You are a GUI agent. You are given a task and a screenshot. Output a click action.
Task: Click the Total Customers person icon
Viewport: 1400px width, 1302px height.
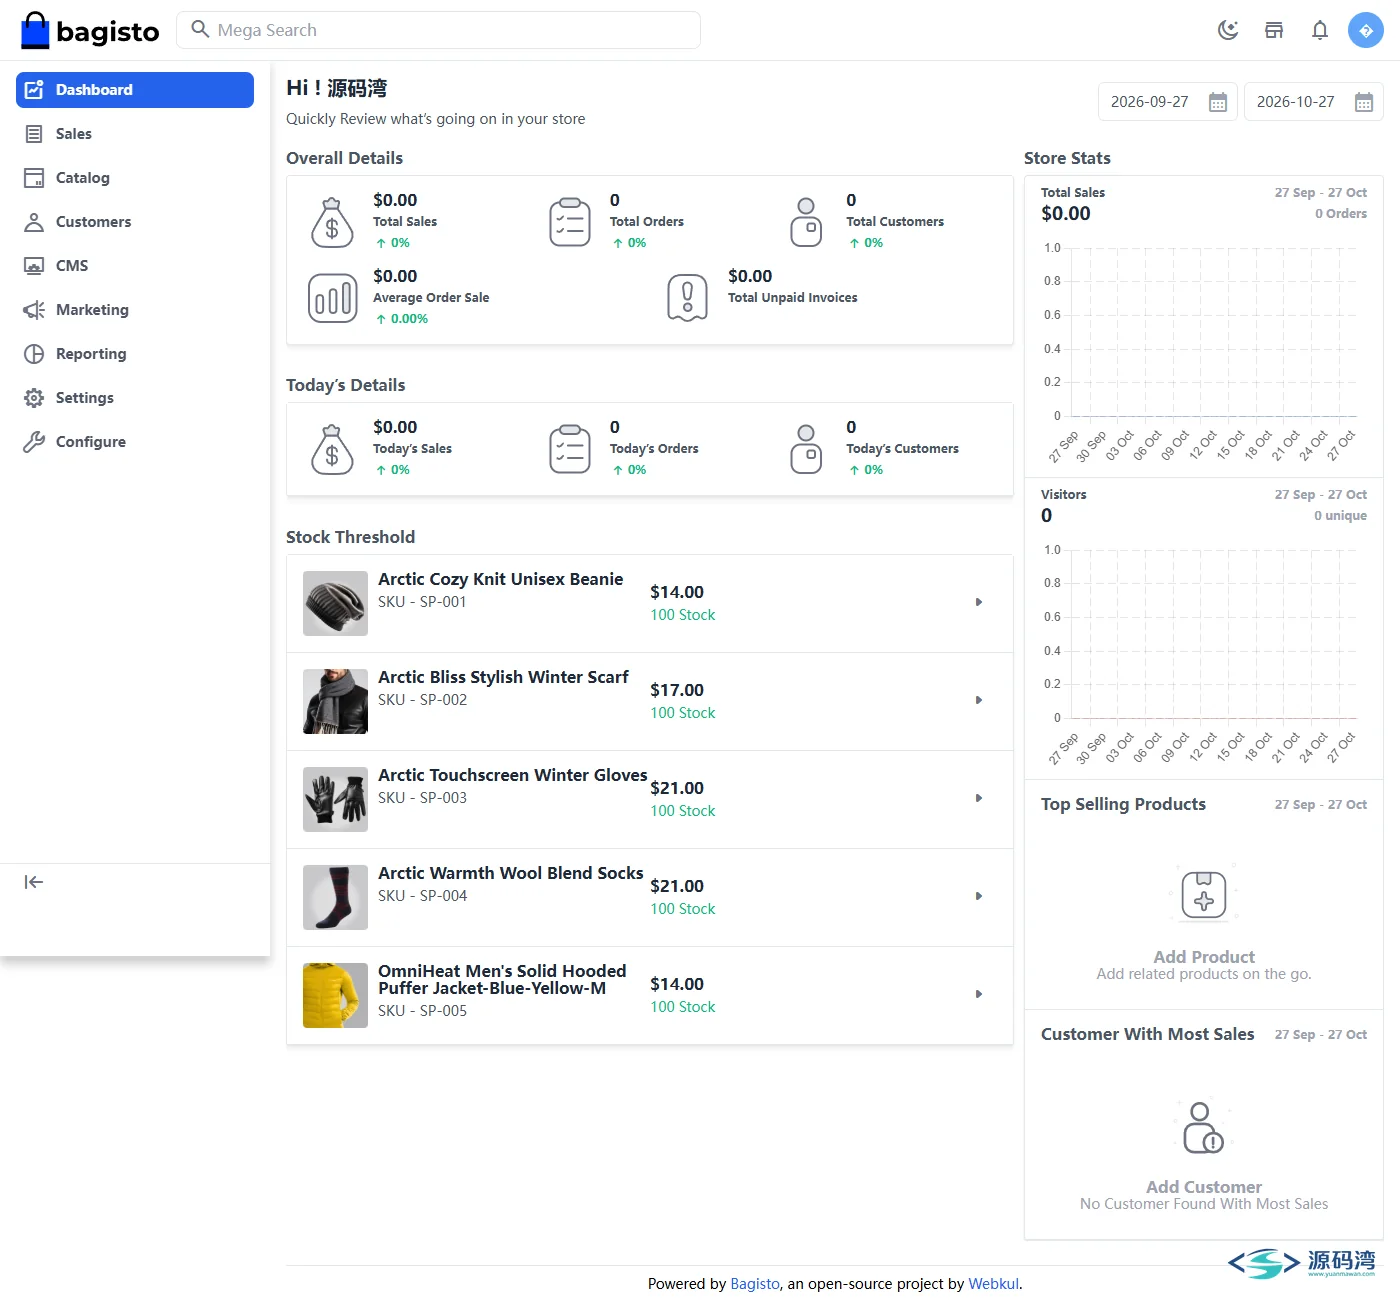tap(806, 222)
